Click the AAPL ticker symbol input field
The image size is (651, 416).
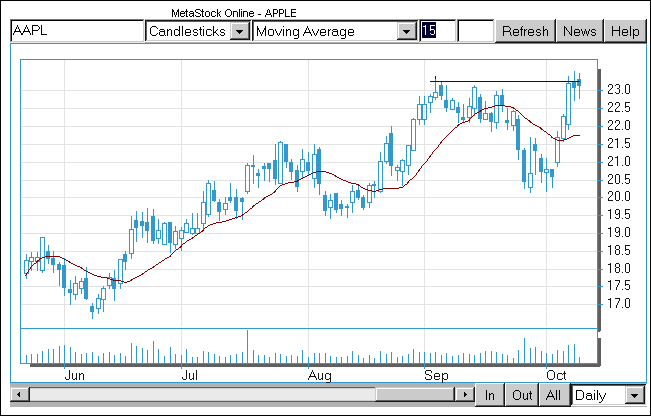click(x=77, y=31)
